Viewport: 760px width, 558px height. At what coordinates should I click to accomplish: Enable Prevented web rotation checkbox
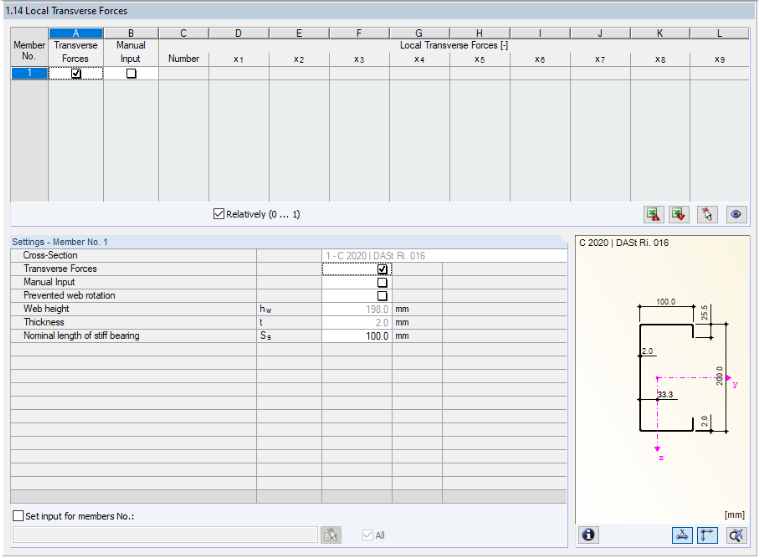click(x=382, y=296)
